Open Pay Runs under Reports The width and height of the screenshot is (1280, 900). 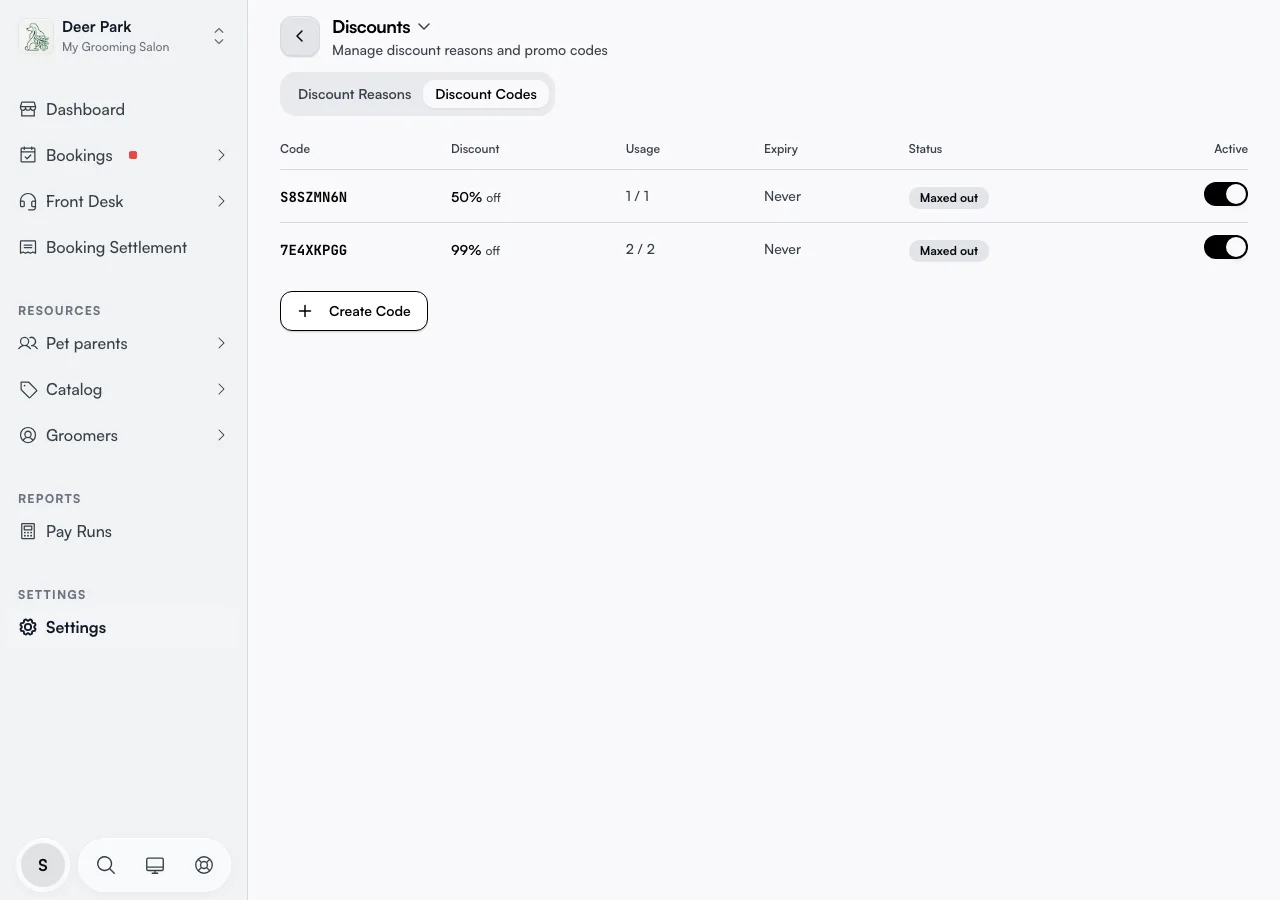tap(124, 531)
